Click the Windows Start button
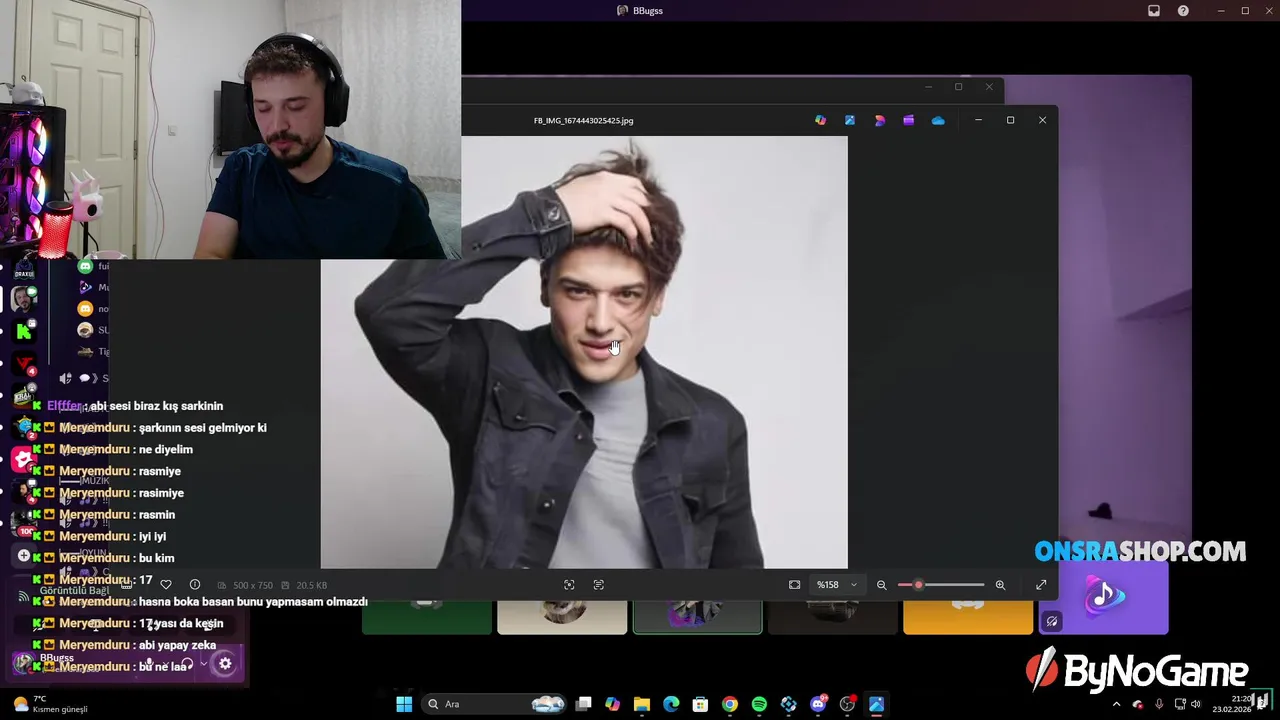Screen dimensions: 1280x720 (x=404, y=704)
